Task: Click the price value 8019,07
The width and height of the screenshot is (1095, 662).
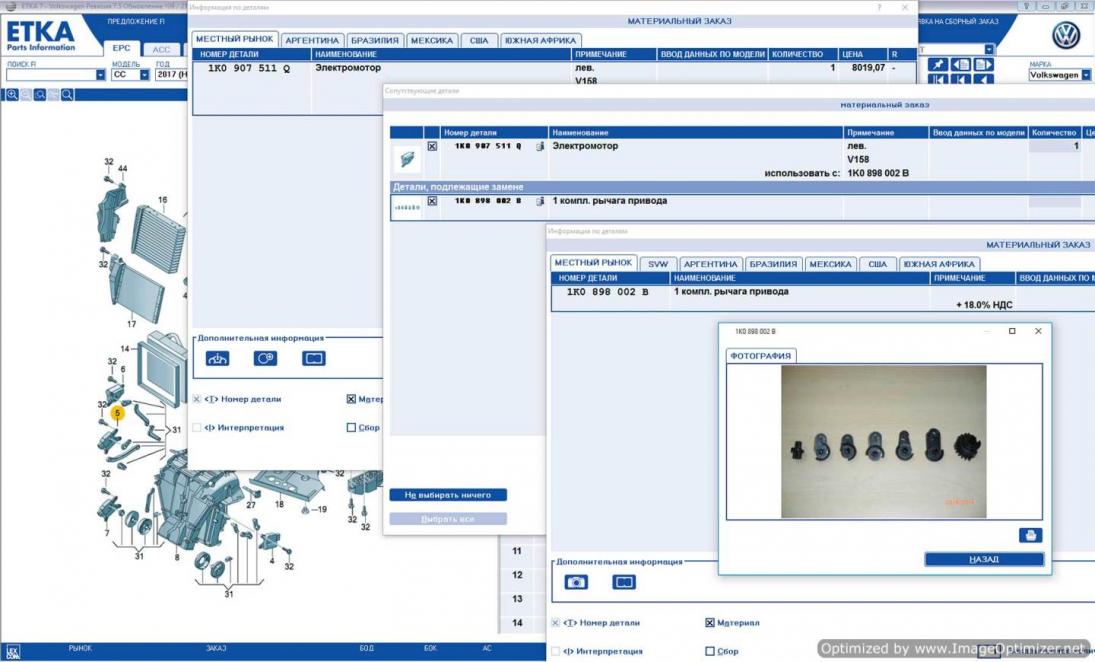Action: pos(868,68)
